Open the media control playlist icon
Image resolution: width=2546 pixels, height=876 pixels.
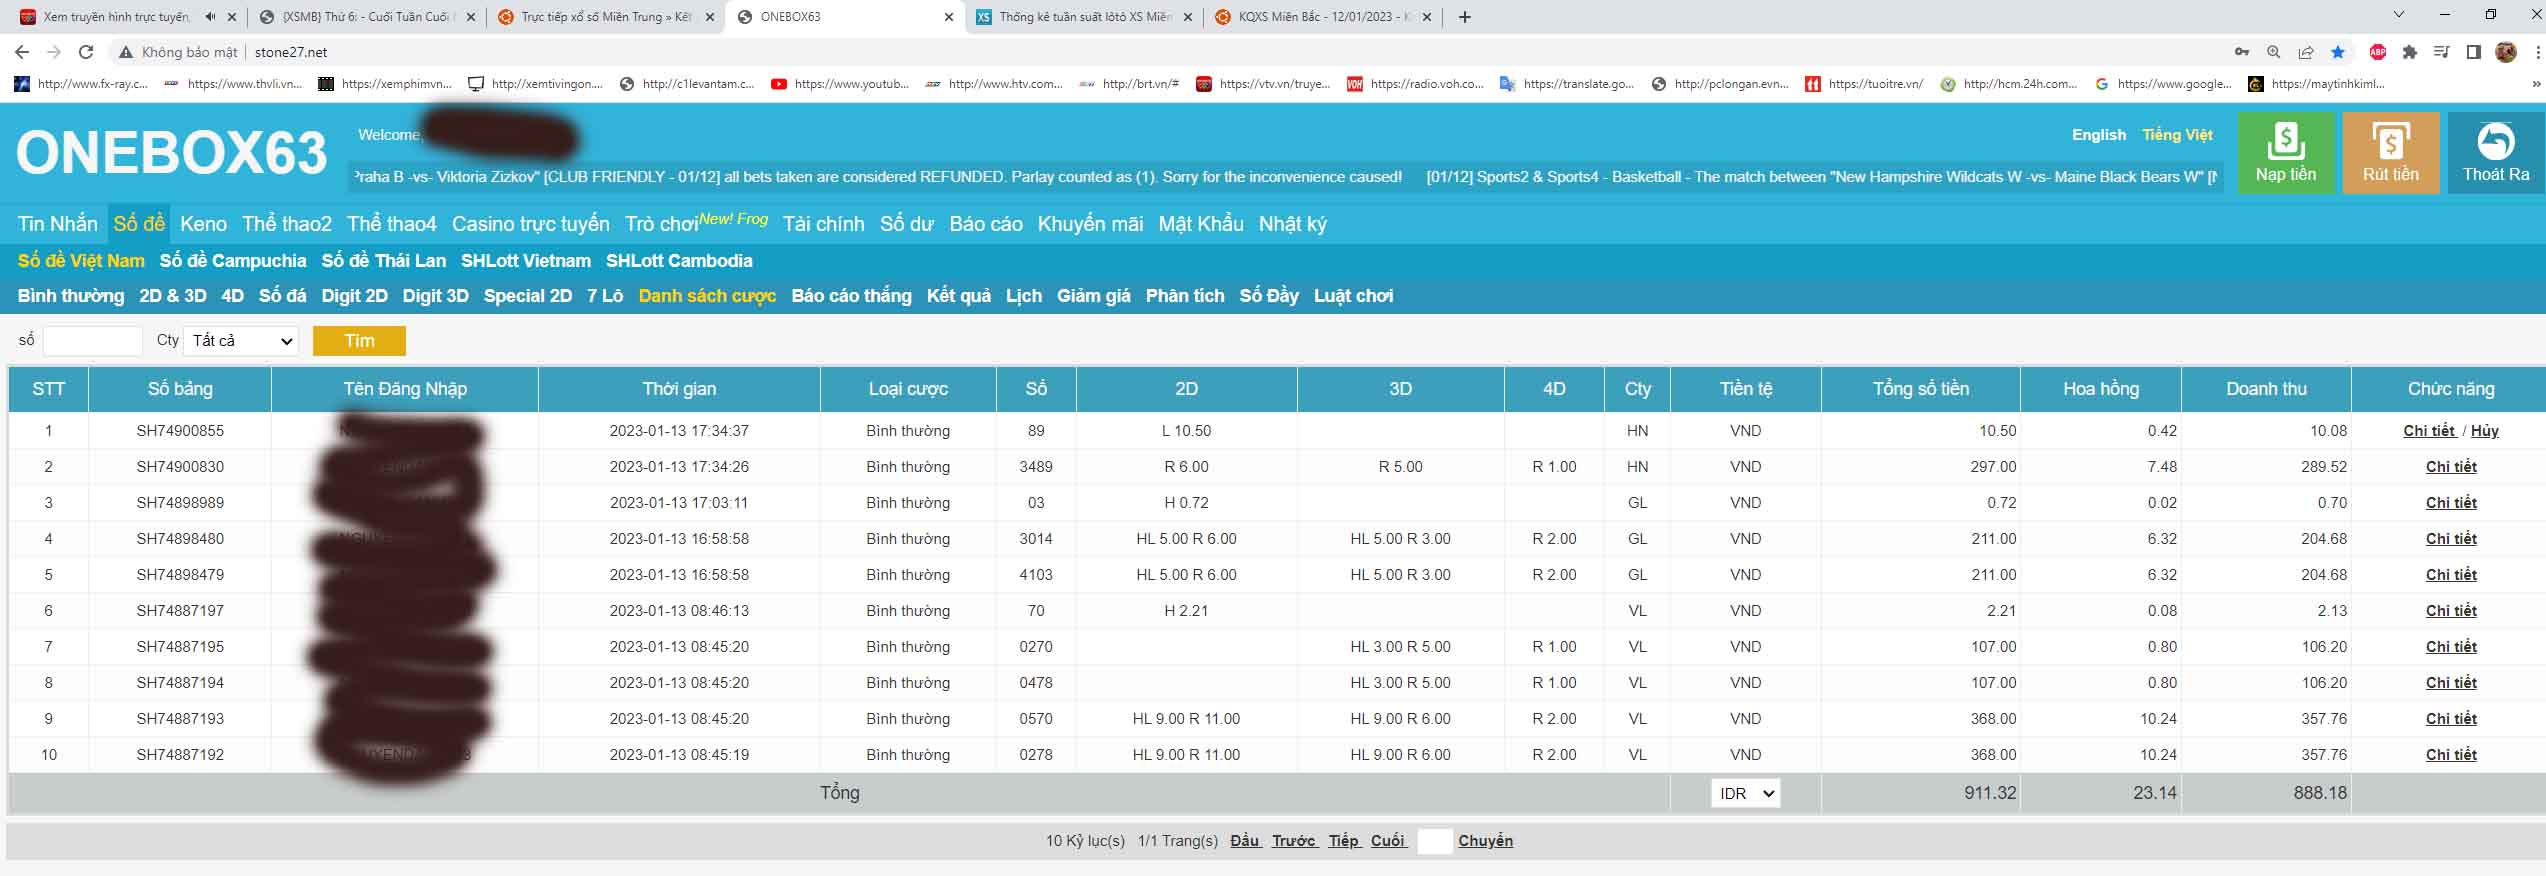(x=2441, y=52)
